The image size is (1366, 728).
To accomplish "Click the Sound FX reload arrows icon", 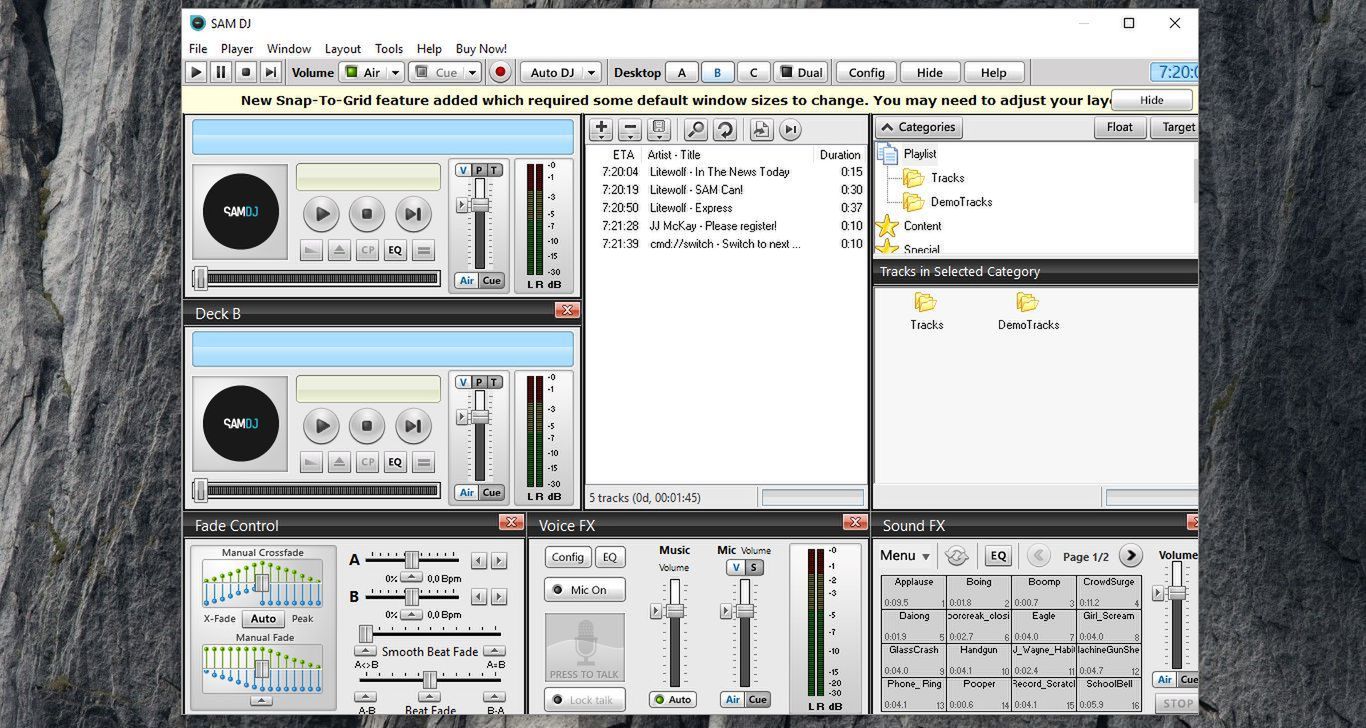I will [956, 556].
